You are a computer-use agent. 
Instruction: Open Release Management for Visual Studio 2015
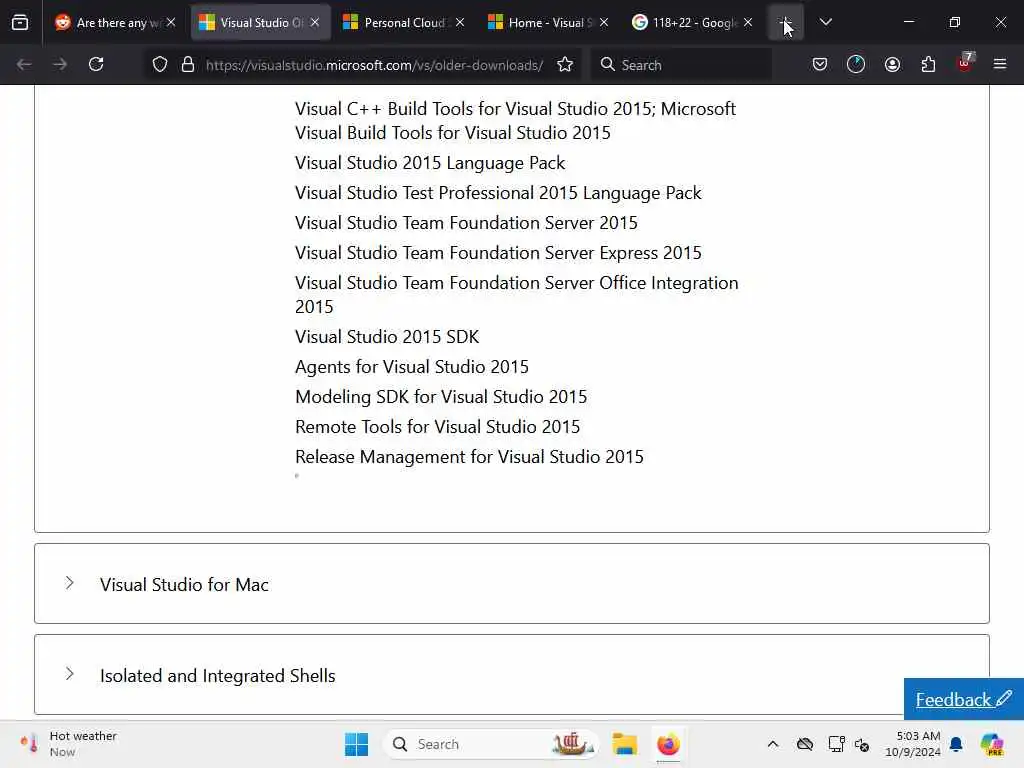pyautogui.click(x=469, y=456)
